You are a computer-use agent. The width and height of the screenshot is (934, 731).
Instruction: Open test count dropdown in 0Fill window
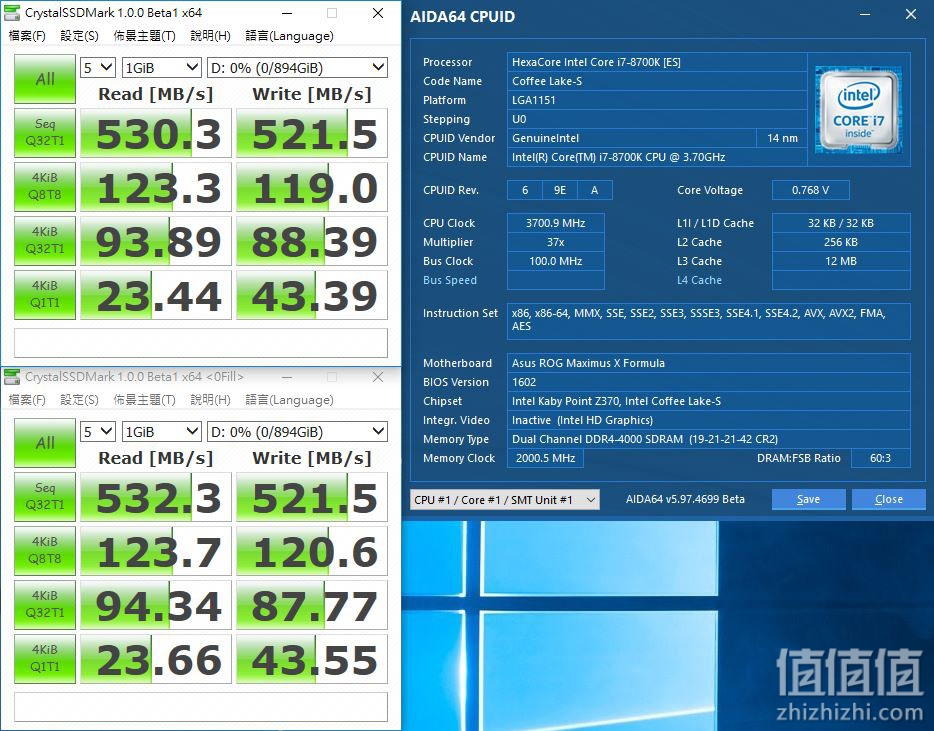[x=98, y=432]
